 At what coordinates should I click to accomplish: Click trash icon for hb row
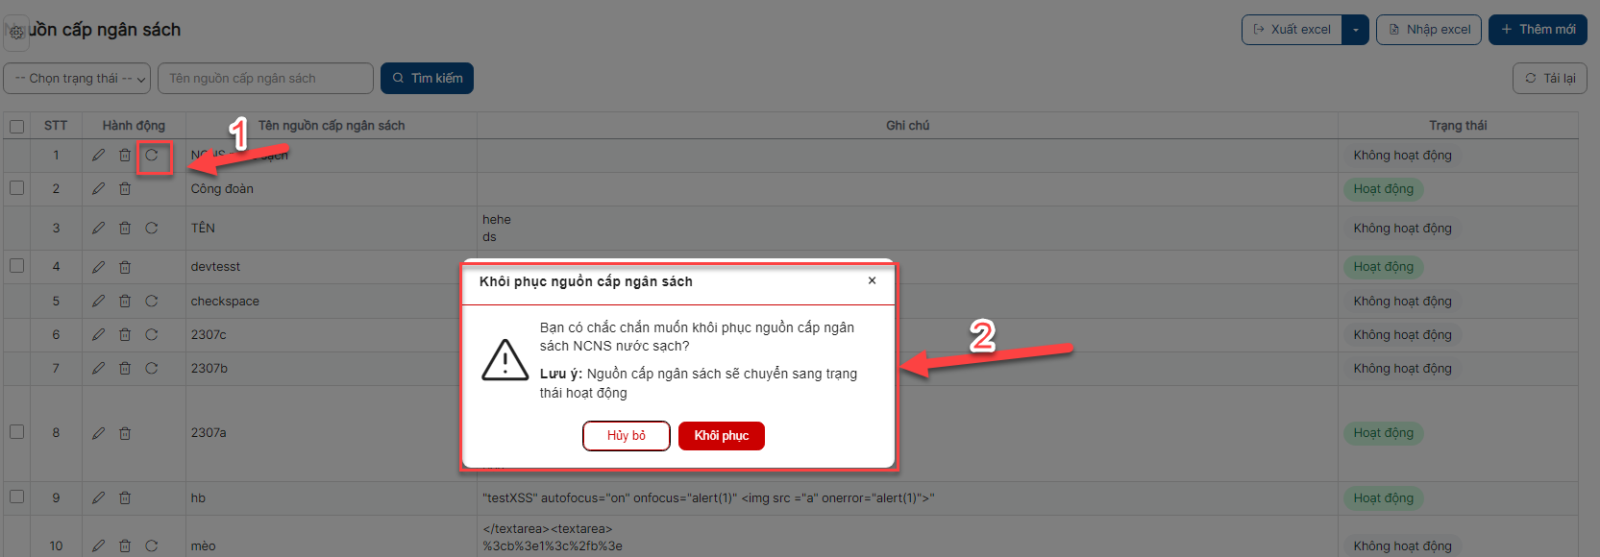pos(125,498)
